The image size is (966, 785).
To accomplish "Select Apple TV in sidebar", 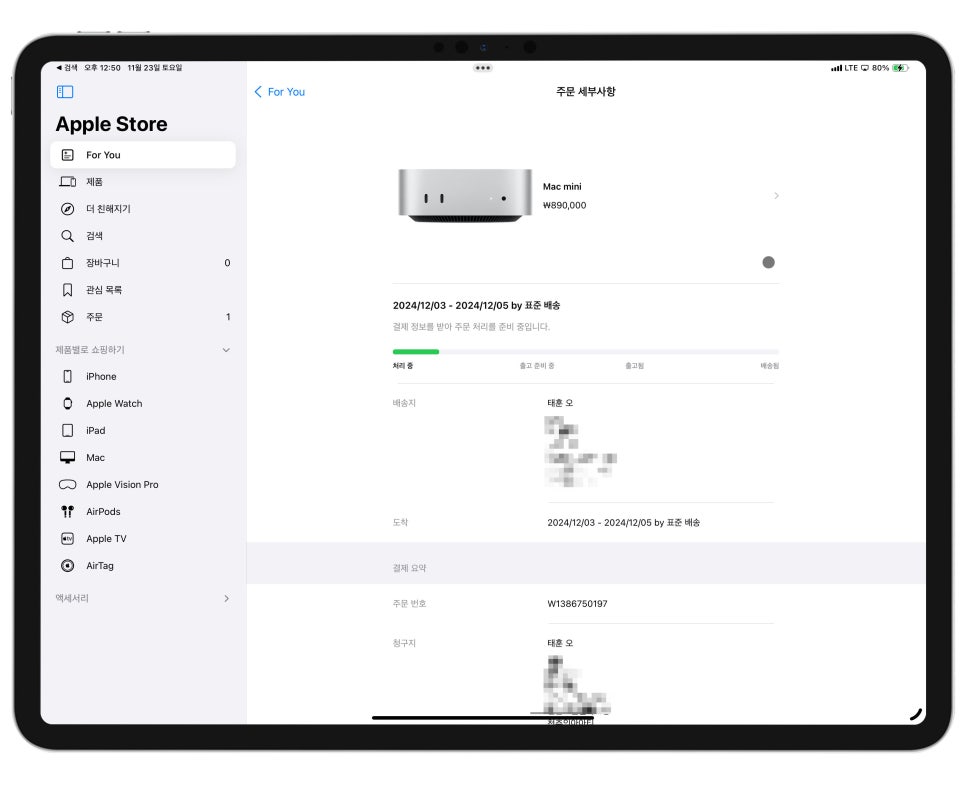I will coord(143,539).
